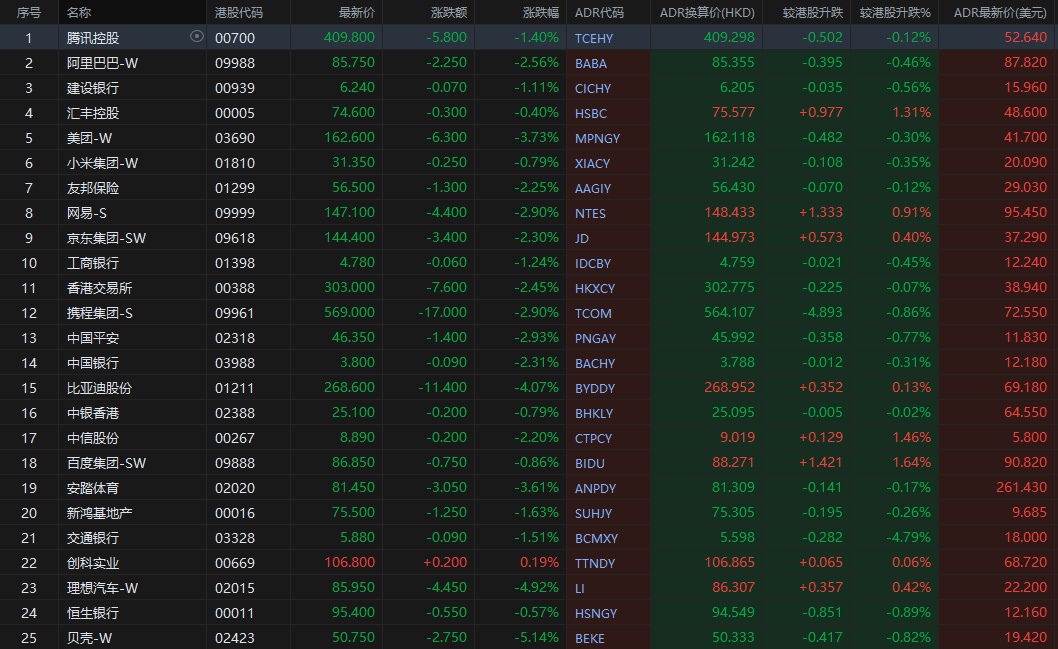Click HK stock code 01211
The width and height of the screenshot is (1058, 649).
235,388
